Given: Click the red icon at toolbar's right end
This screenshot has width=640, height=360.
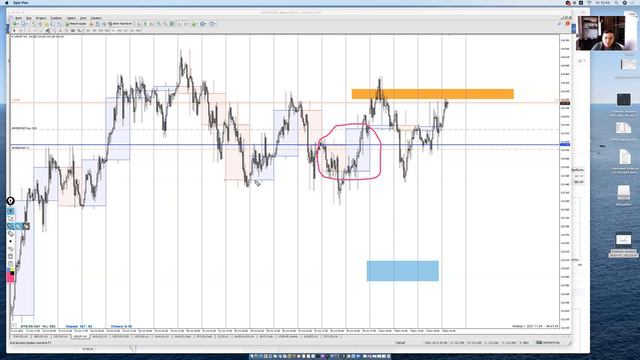Looking at the screenshot, I should click(x=568, y=24).
